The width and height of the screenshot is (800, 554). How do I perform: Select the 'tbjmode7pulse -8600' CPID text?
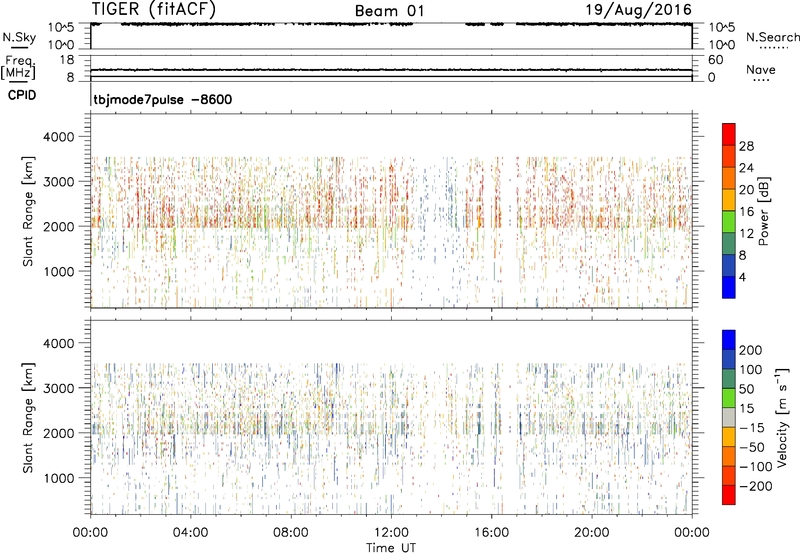[163, 99]
